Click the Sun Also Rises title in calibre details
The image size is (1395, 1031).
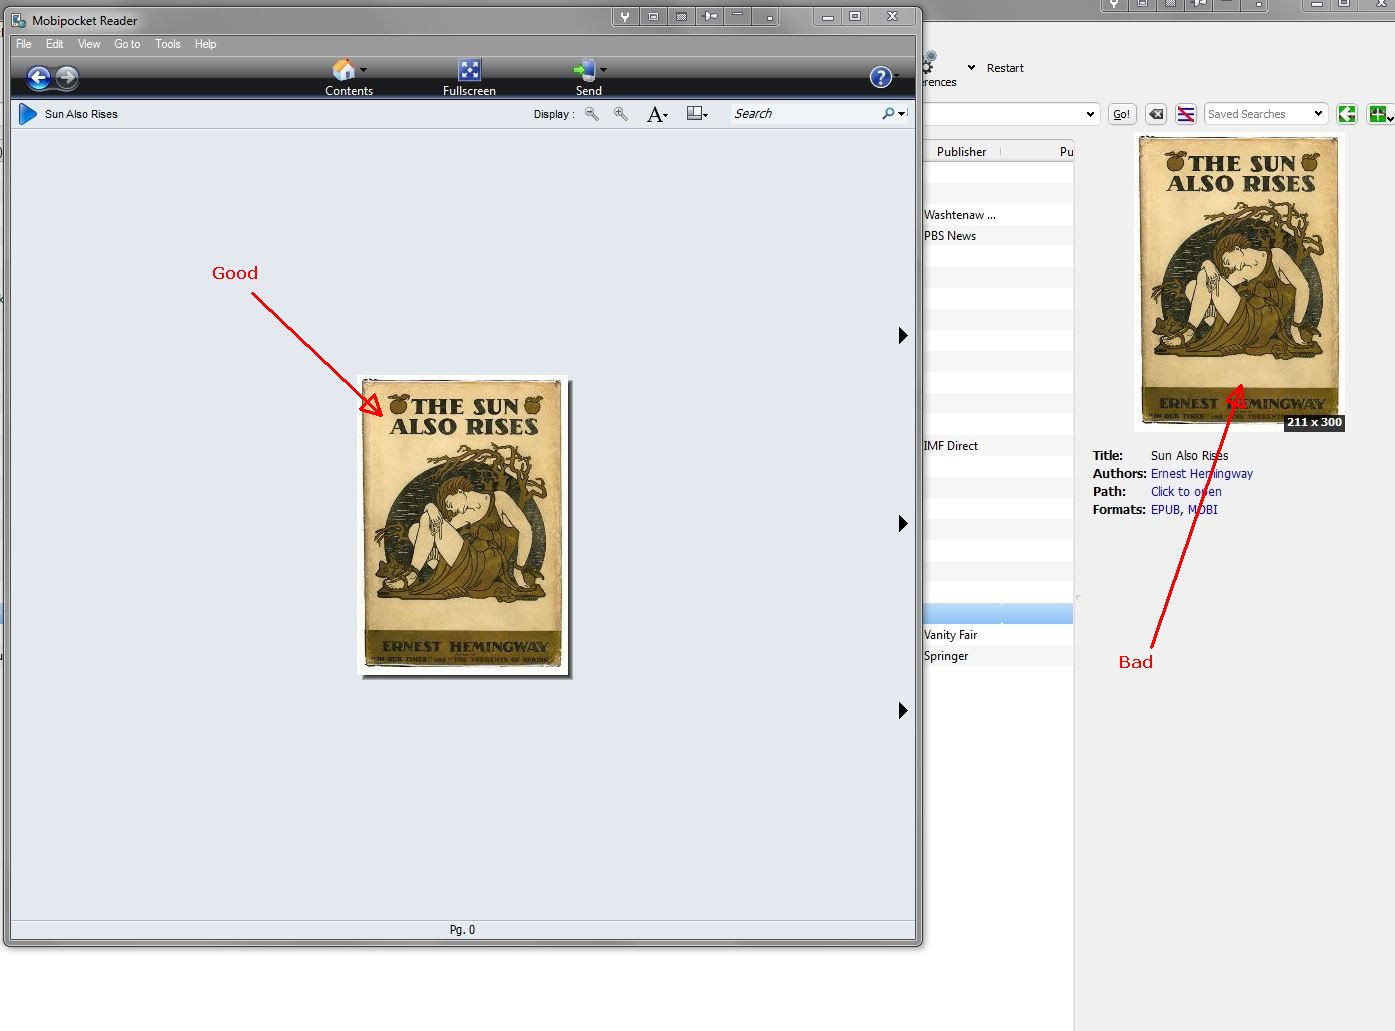point(1189,456)
